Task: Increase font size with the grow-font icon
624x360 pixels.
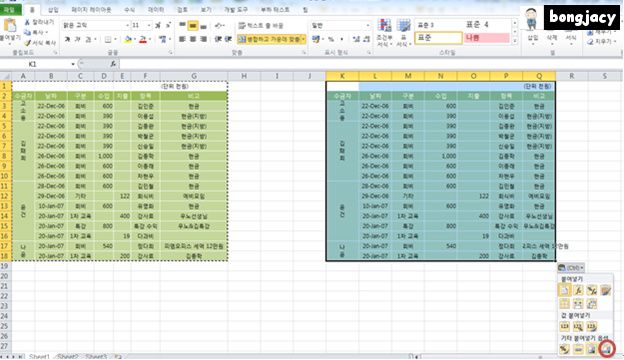Action: 158,25
